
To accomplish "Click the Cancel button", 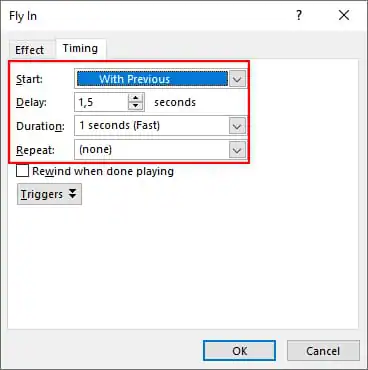I will click(x=323, y=351).
